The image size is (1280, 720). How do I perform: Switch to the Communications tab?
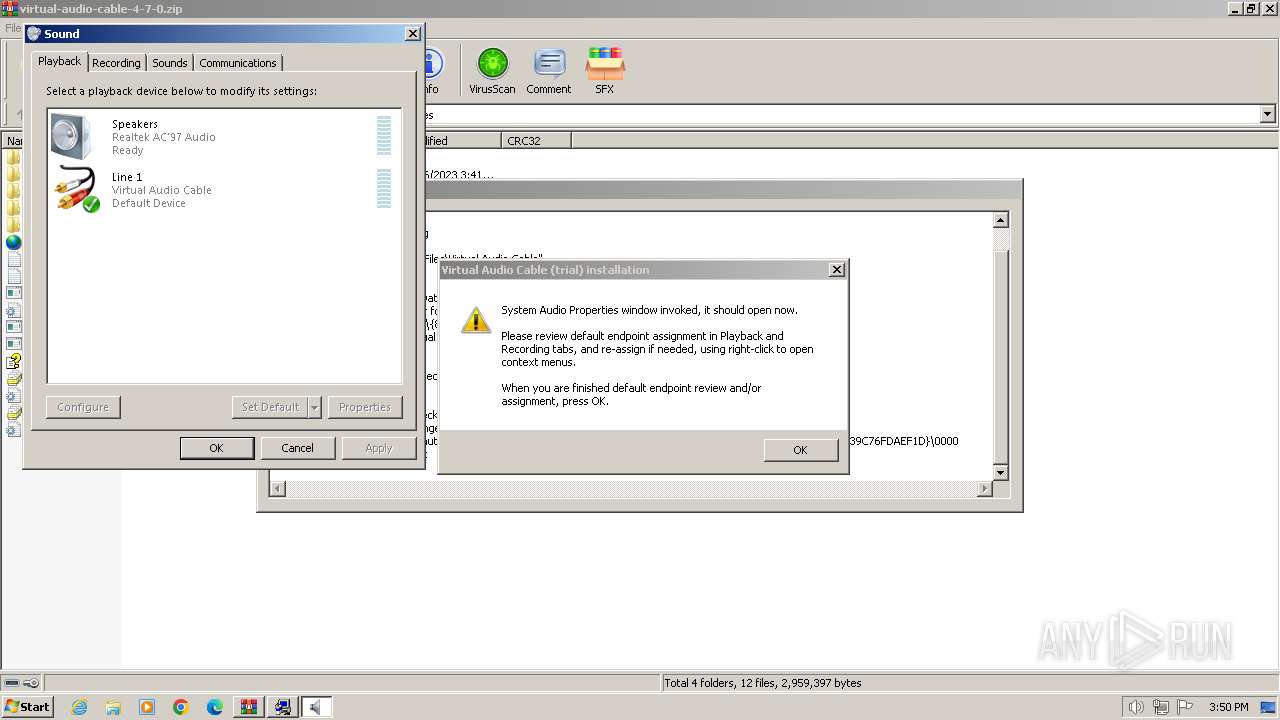coord(238,63)
